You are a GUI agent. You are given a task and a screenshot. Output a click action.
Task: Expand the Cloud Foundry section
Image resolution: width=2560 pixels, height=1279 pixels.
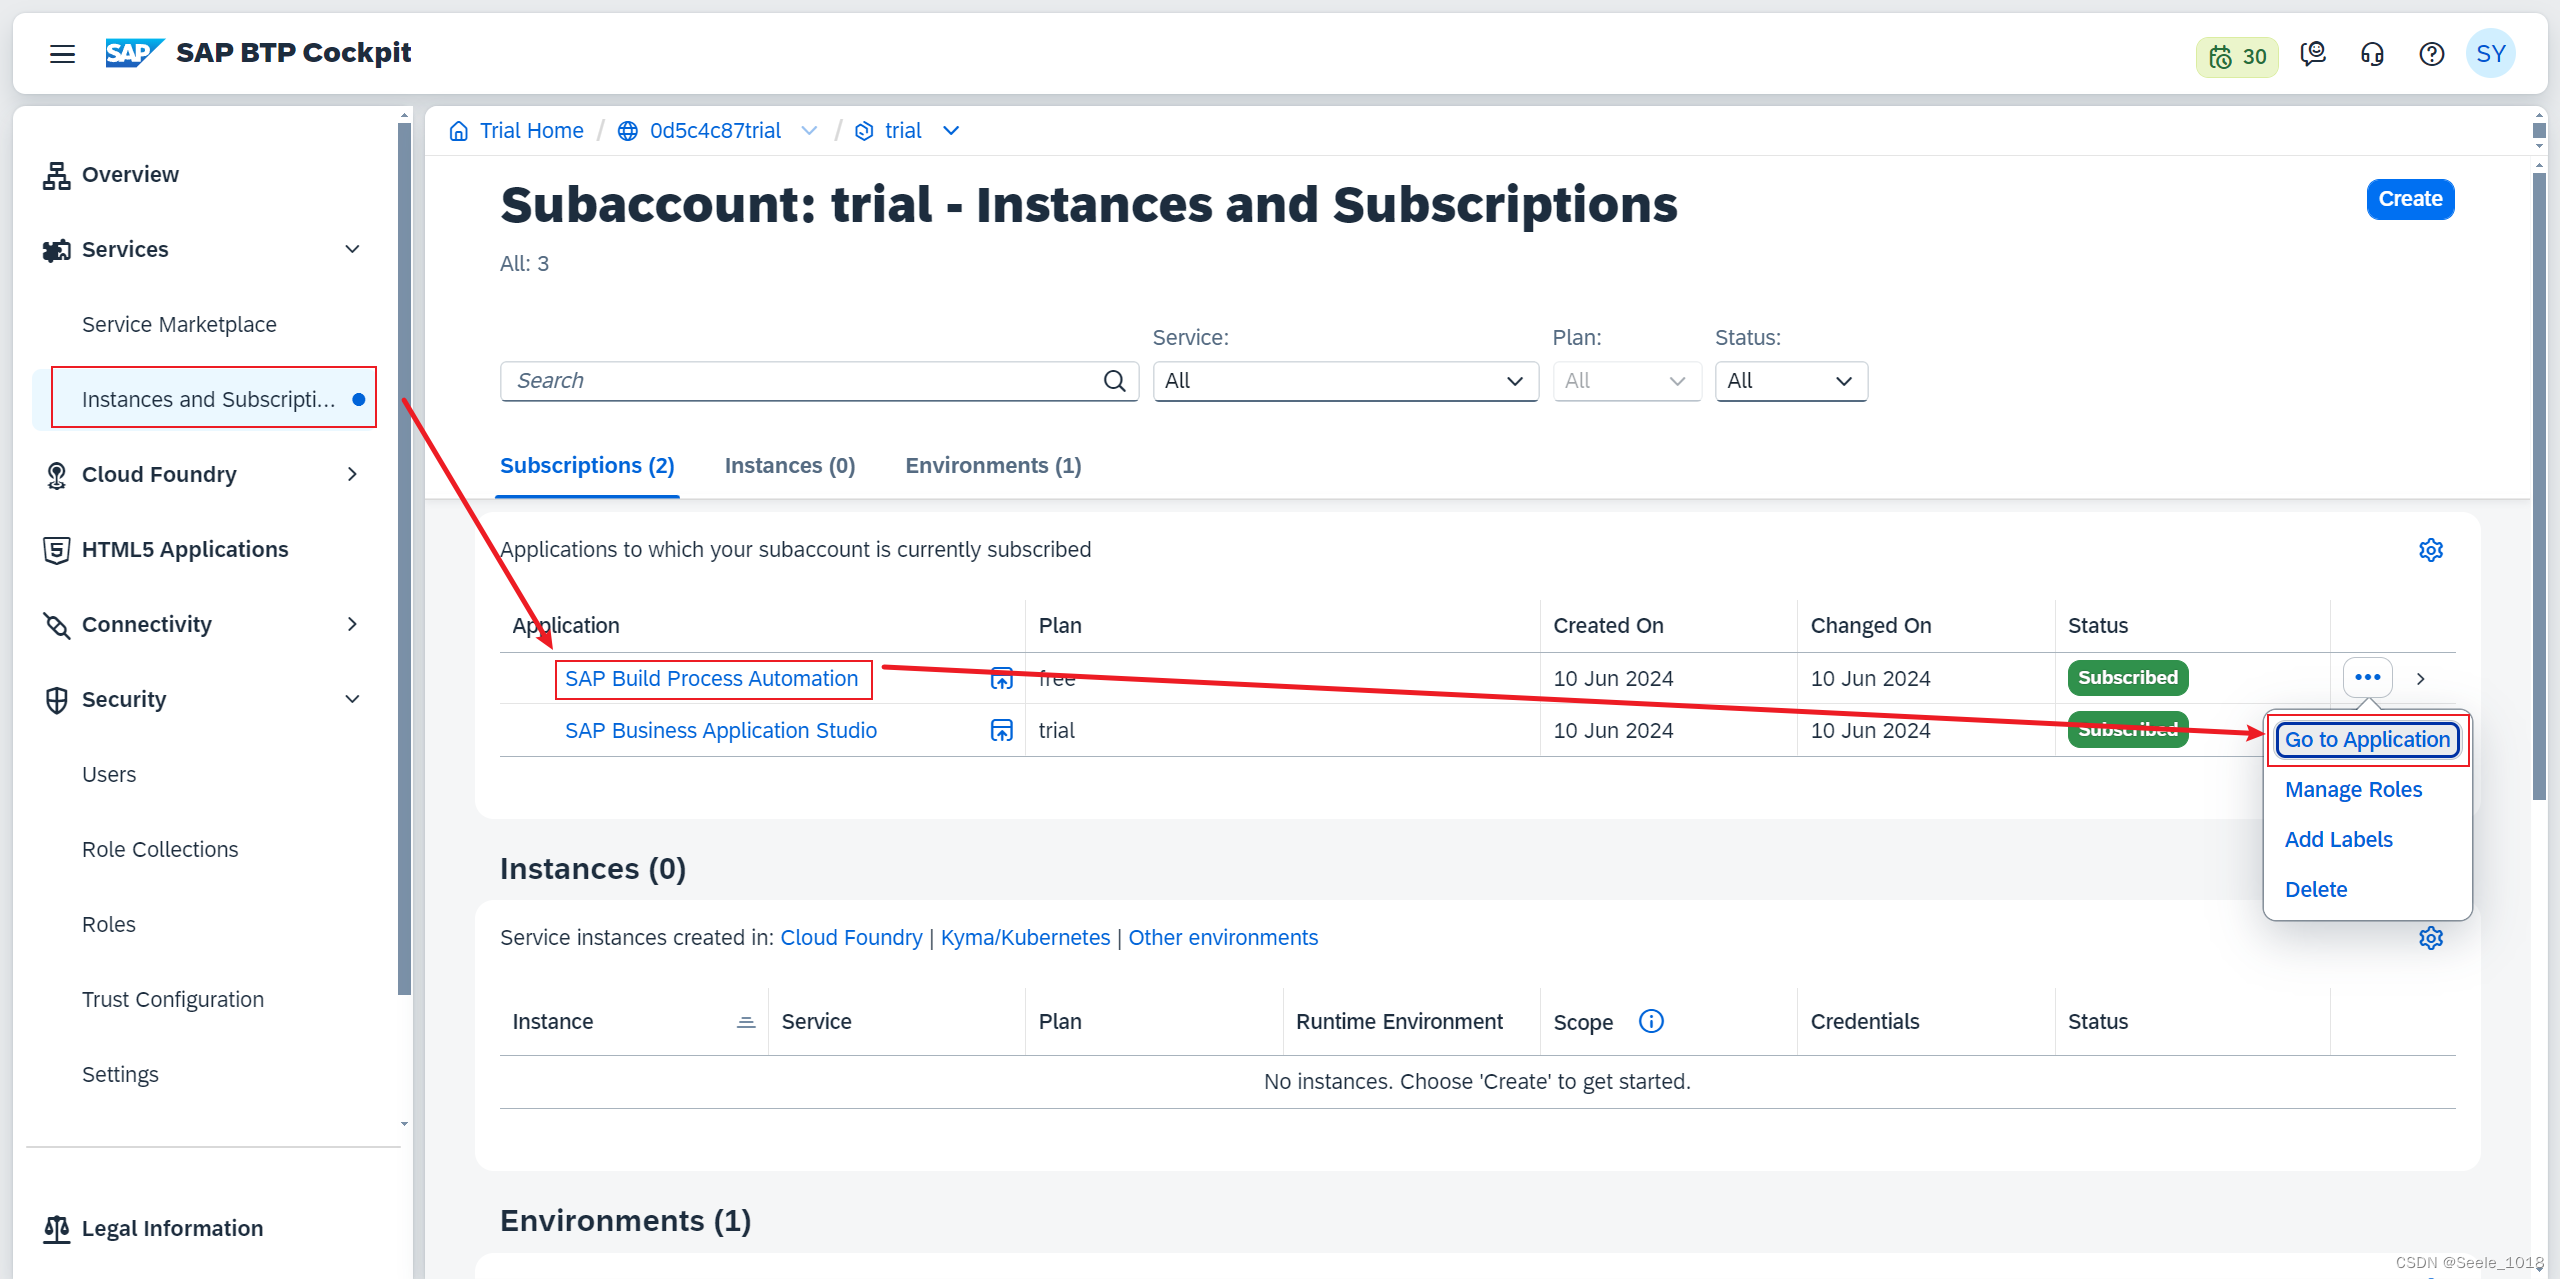[x=352, y=474]
